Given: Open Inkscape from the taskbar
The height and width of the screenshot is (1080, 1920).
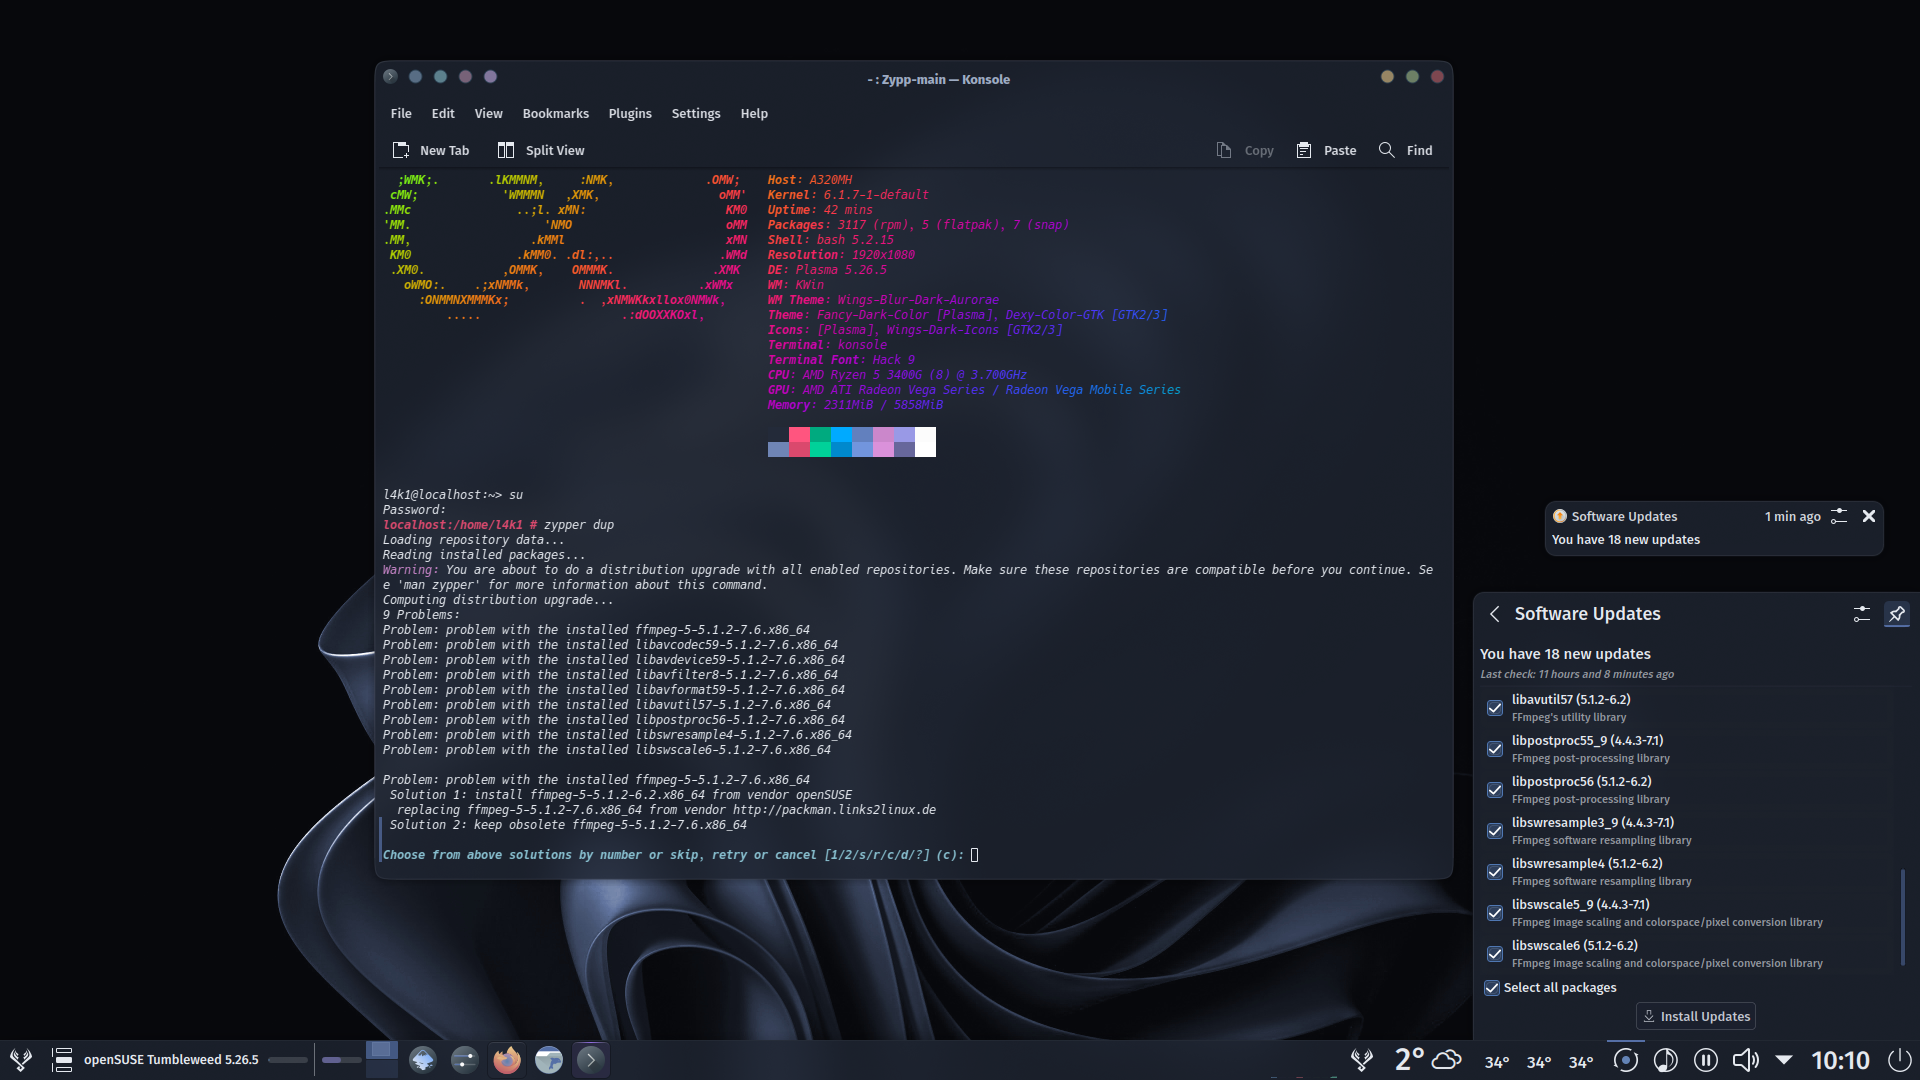Looking at the screenshot, I should 422,1059.
